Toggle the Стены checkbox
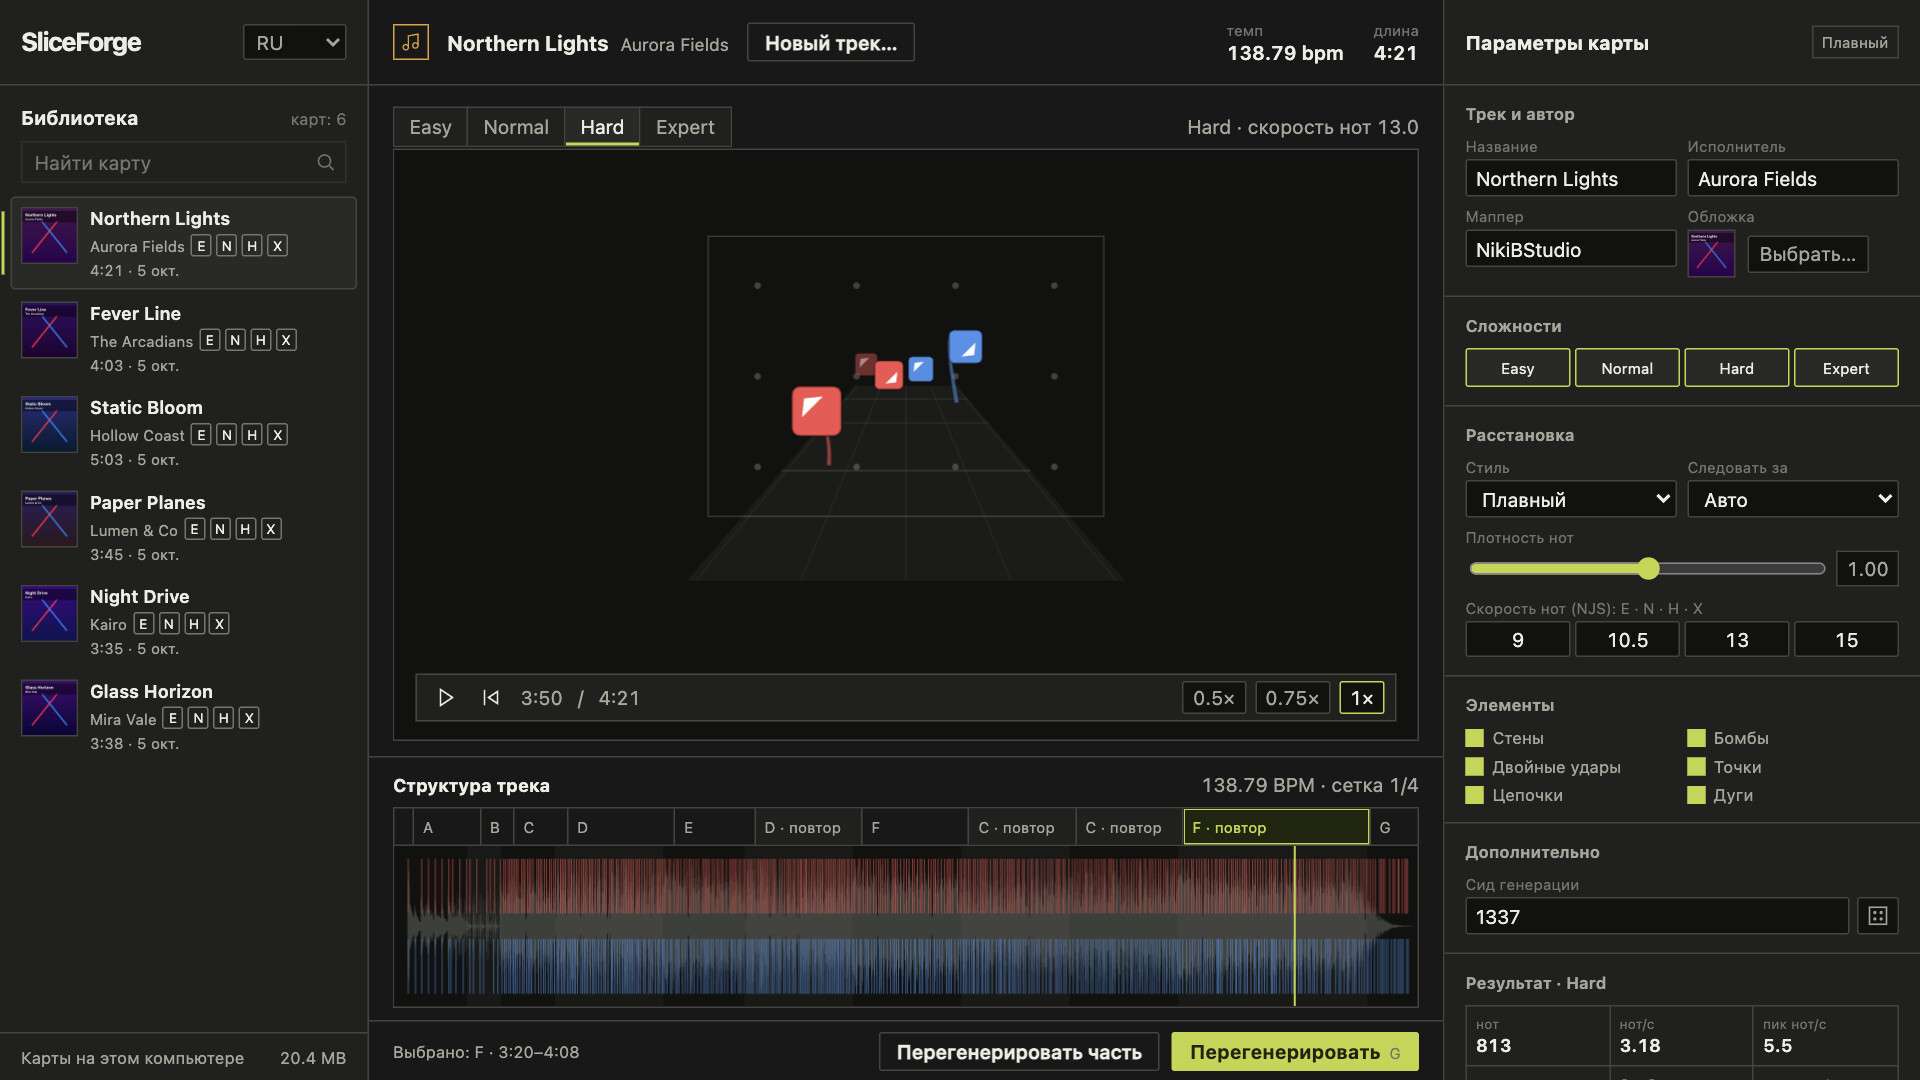This screenshot has height=1080, width=1920. click(x=1474, y=738)
